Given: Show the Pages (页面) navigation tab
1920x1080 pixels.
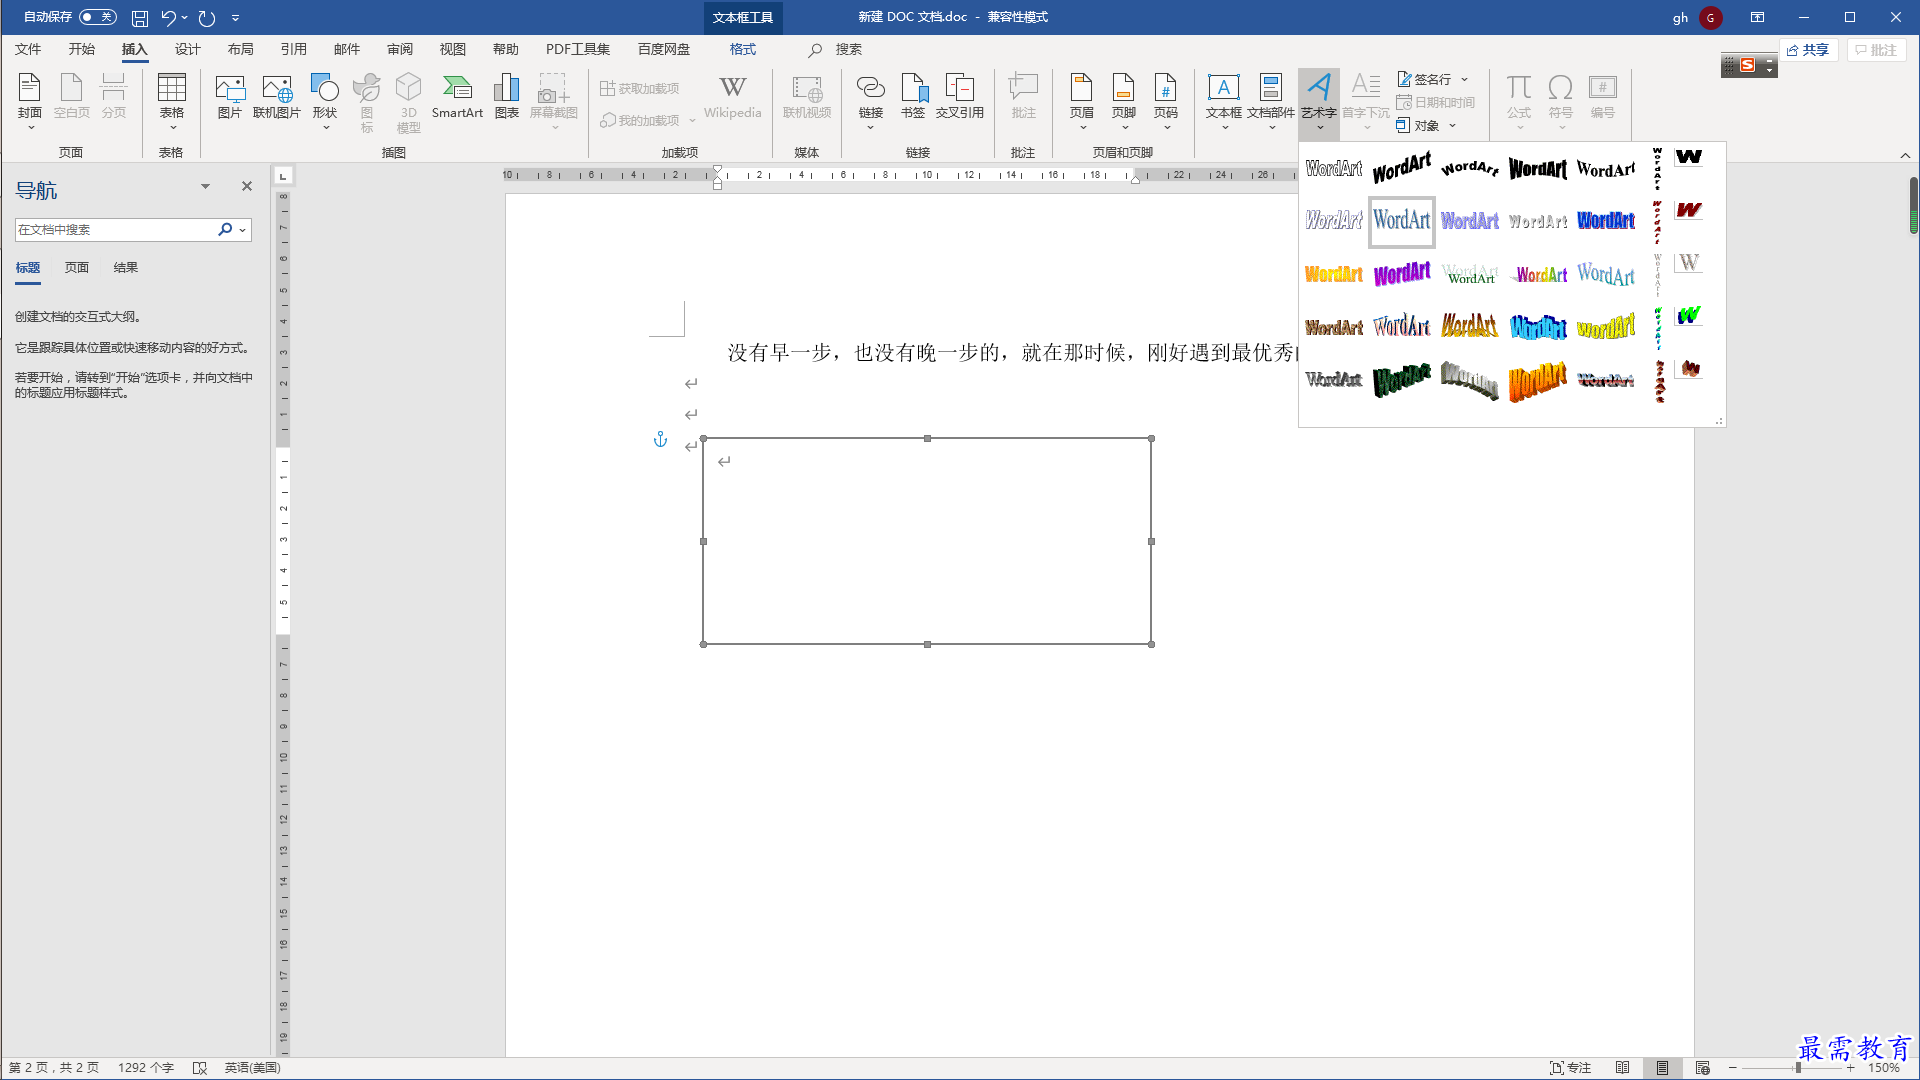Looking at the screenshot, I should pyautogui.click(x=77, y=268).
